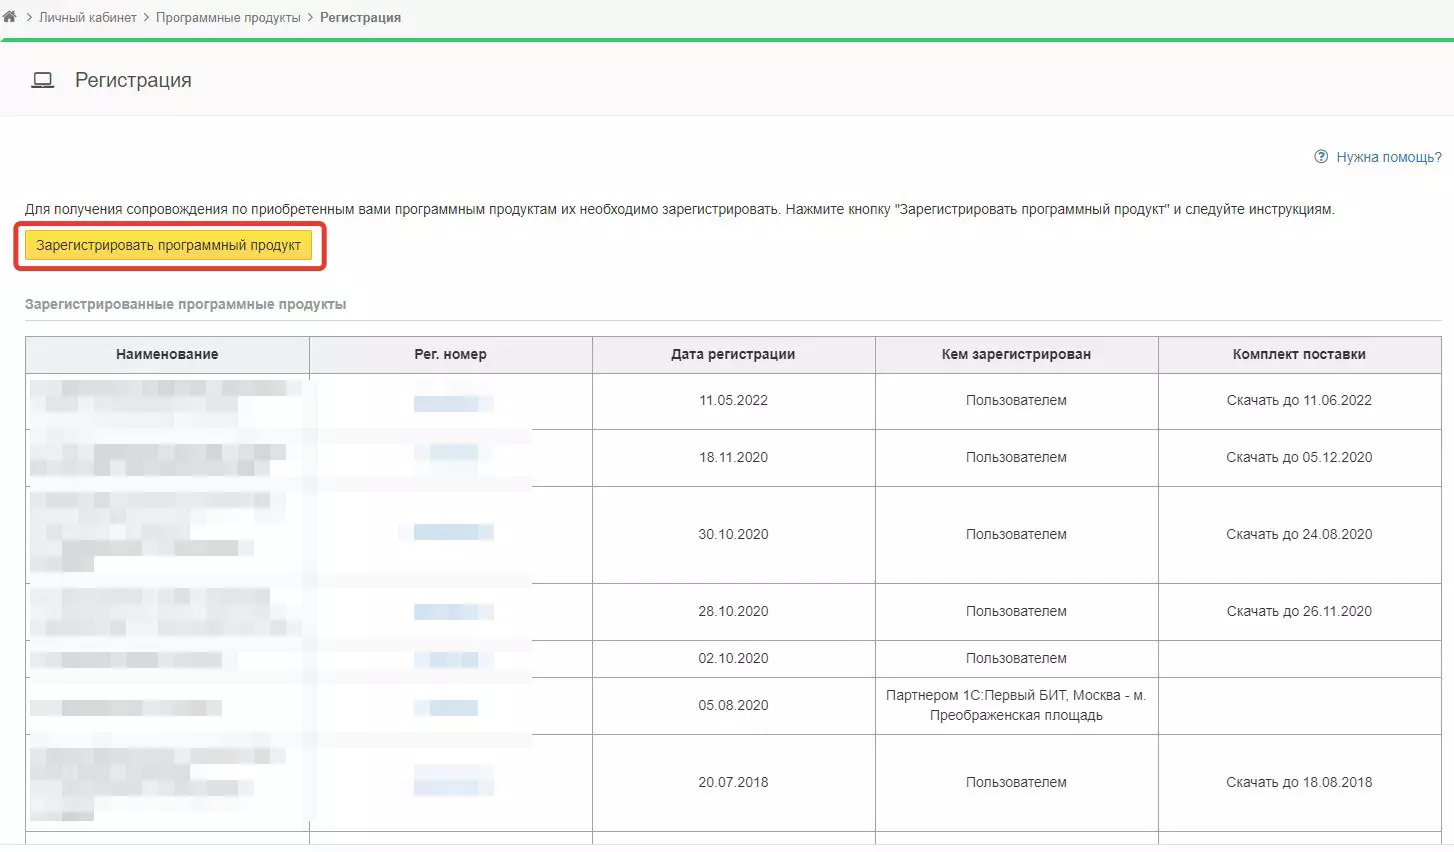The height and width of the screenshot is (852, 1454).
Task: Click the question mark help icon
Action: click(1321, 157)
